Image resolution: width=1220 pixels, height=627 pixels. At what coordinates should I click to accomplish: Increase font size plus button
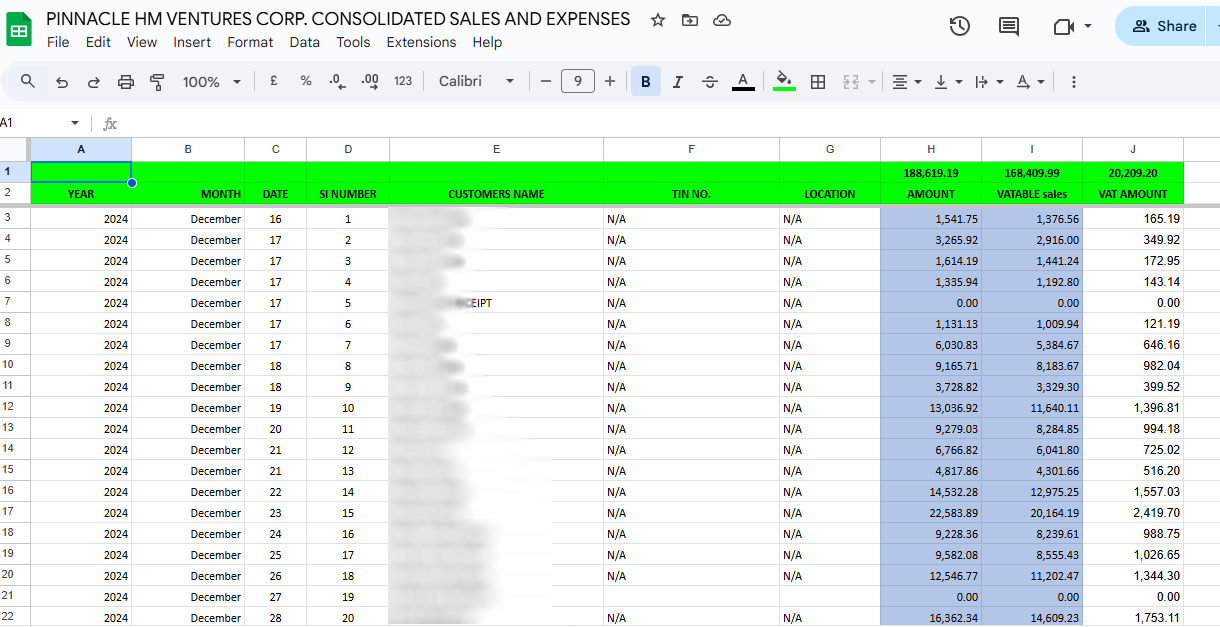pos(610,82)
